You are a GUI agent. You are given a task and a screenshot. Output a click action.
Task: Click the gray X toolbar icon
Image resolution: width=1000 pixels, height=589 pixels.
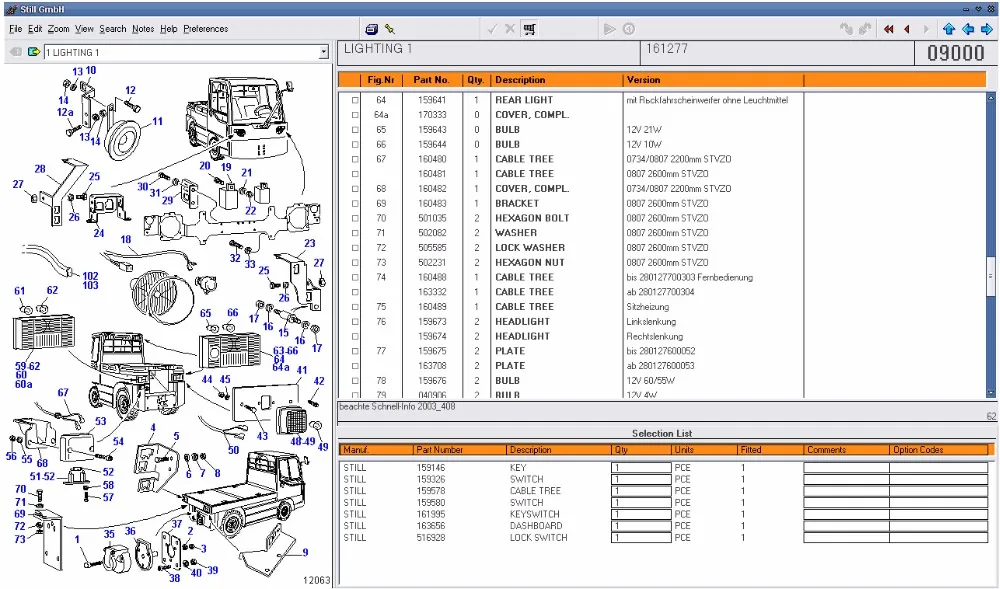510,29
